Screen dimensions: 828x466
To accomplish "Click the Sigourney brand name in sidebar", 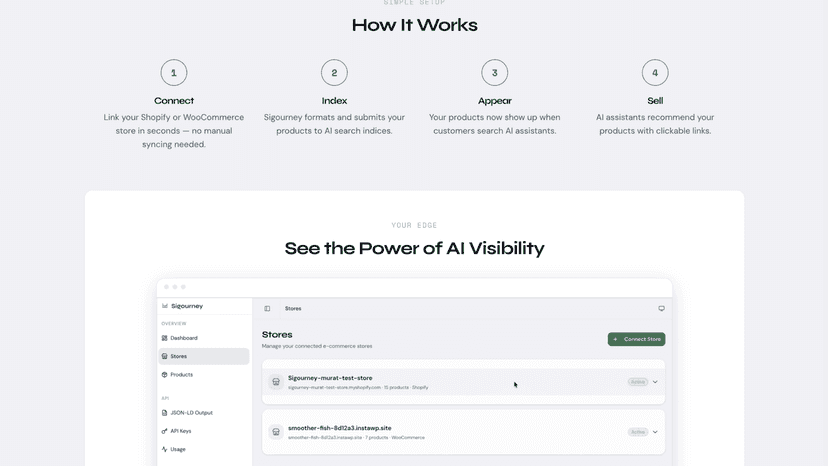I will [187, 306].
